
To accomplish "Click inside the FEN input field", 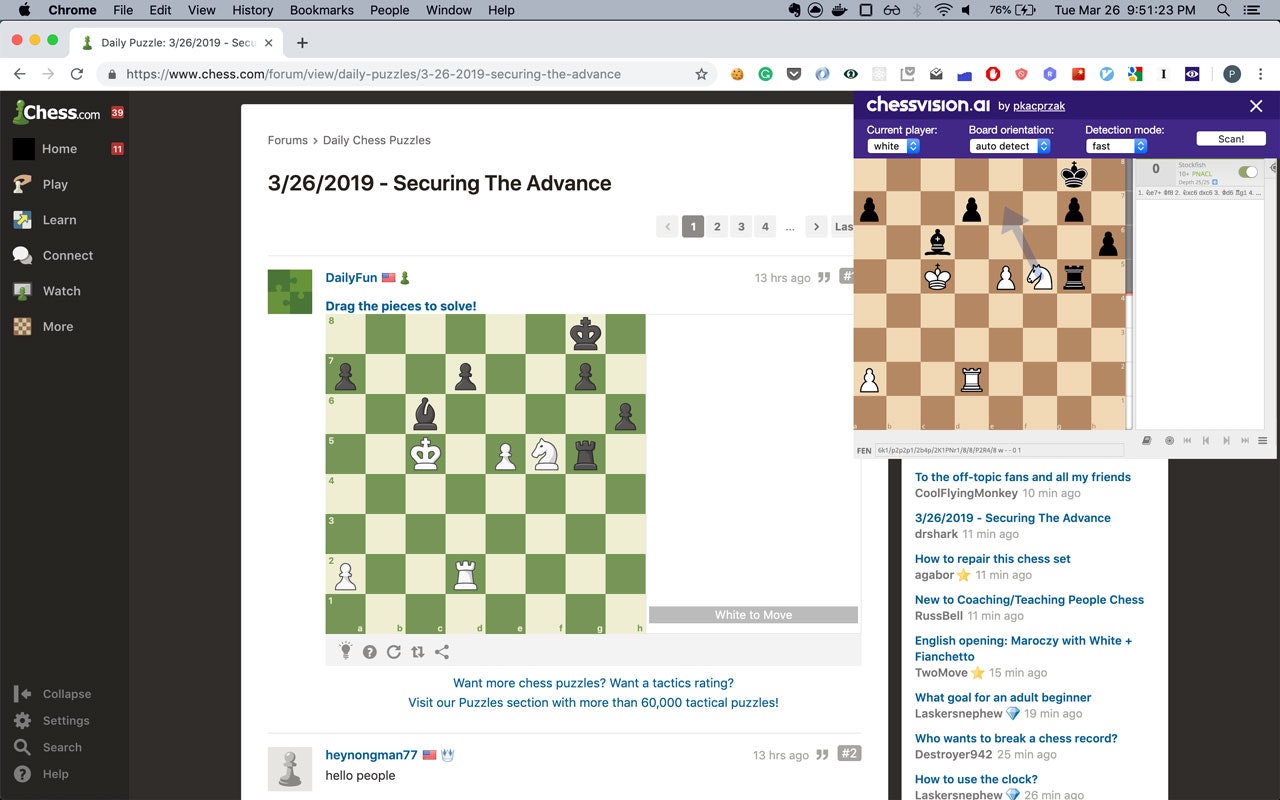I will click(1000, 450).
